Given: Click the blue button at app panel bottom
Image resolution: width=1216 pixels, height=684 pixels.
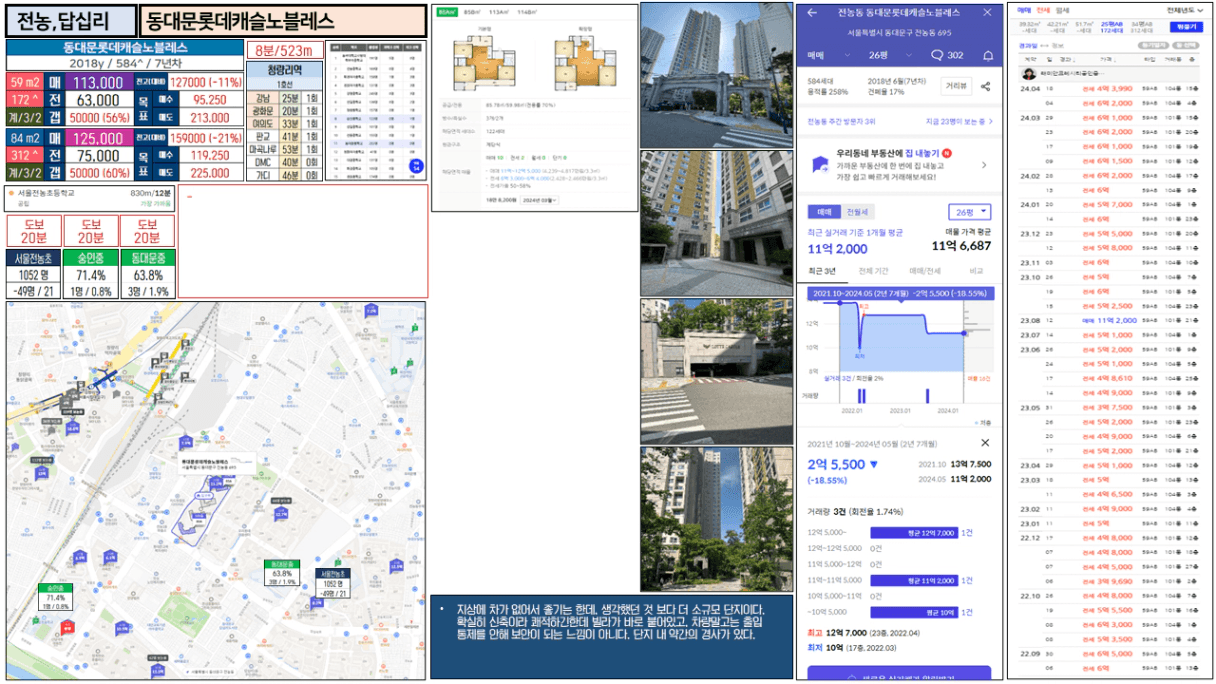Looking at the screenshot, I should 899,673.
